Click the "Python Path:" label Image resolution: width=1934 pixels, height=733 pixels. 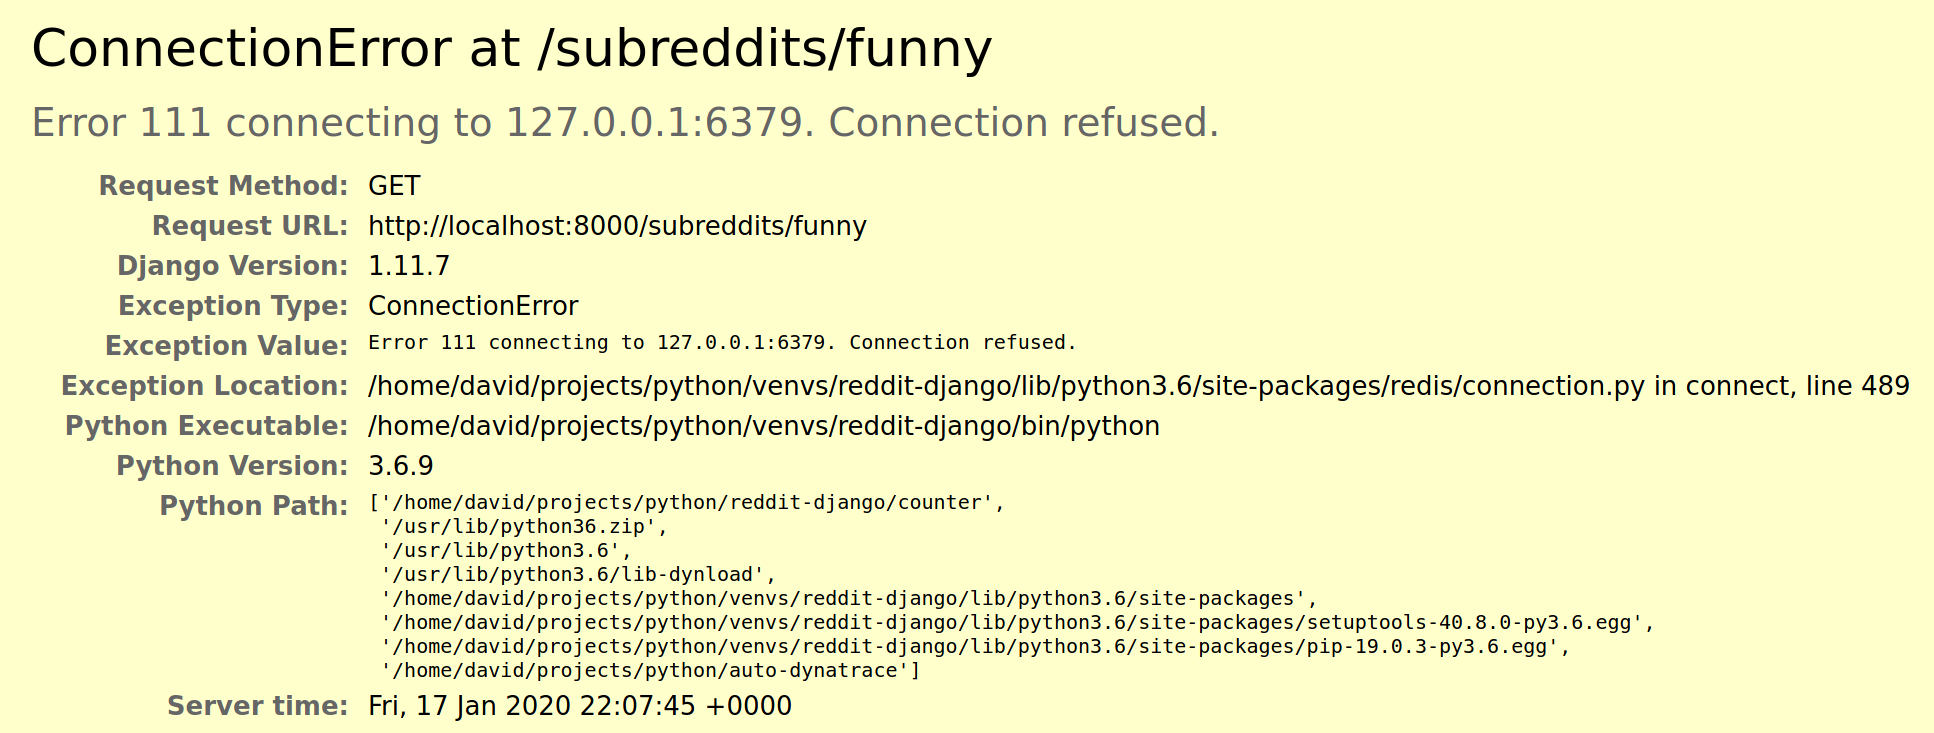[254, 506]
